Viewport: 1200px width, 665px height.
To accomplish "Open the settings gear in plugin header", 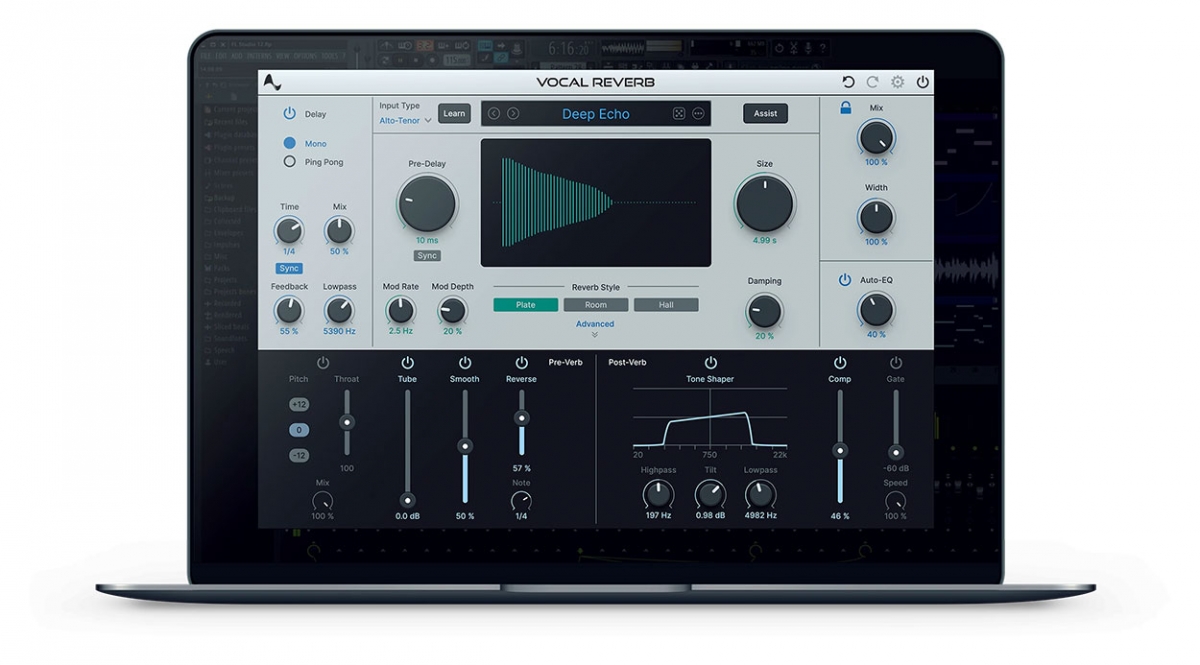I will pos(898,82).
